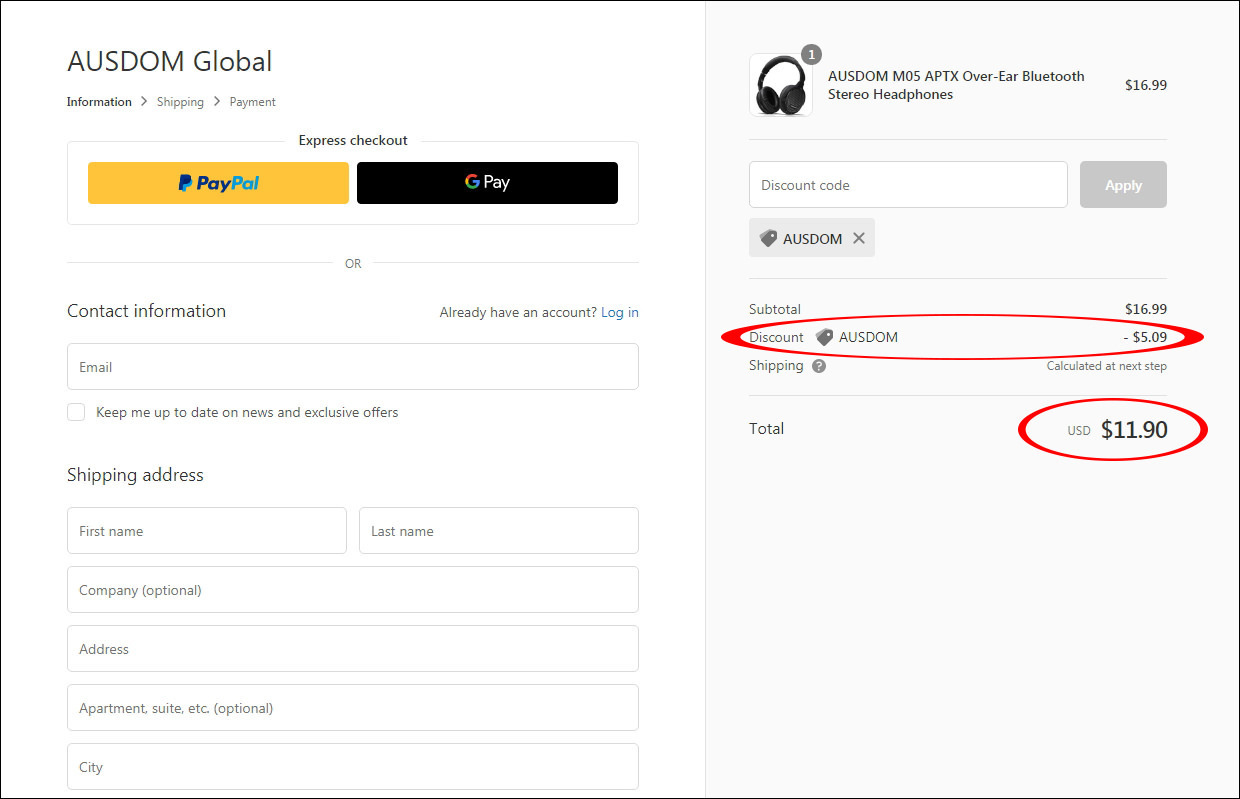The width and height of the screenshot is (1240, 799).
Task: Click the 'Contact information' heading
Action: tap(146, 311)
